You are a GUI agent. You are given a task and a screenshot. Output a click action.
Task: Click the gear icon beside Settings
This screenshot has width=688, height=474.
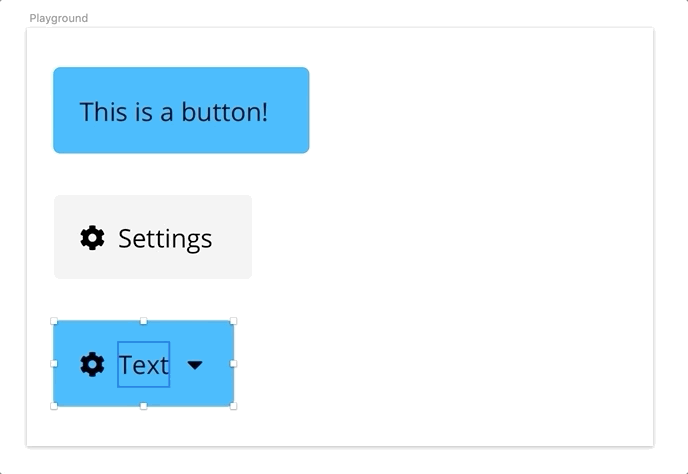[x=93, y=238]
